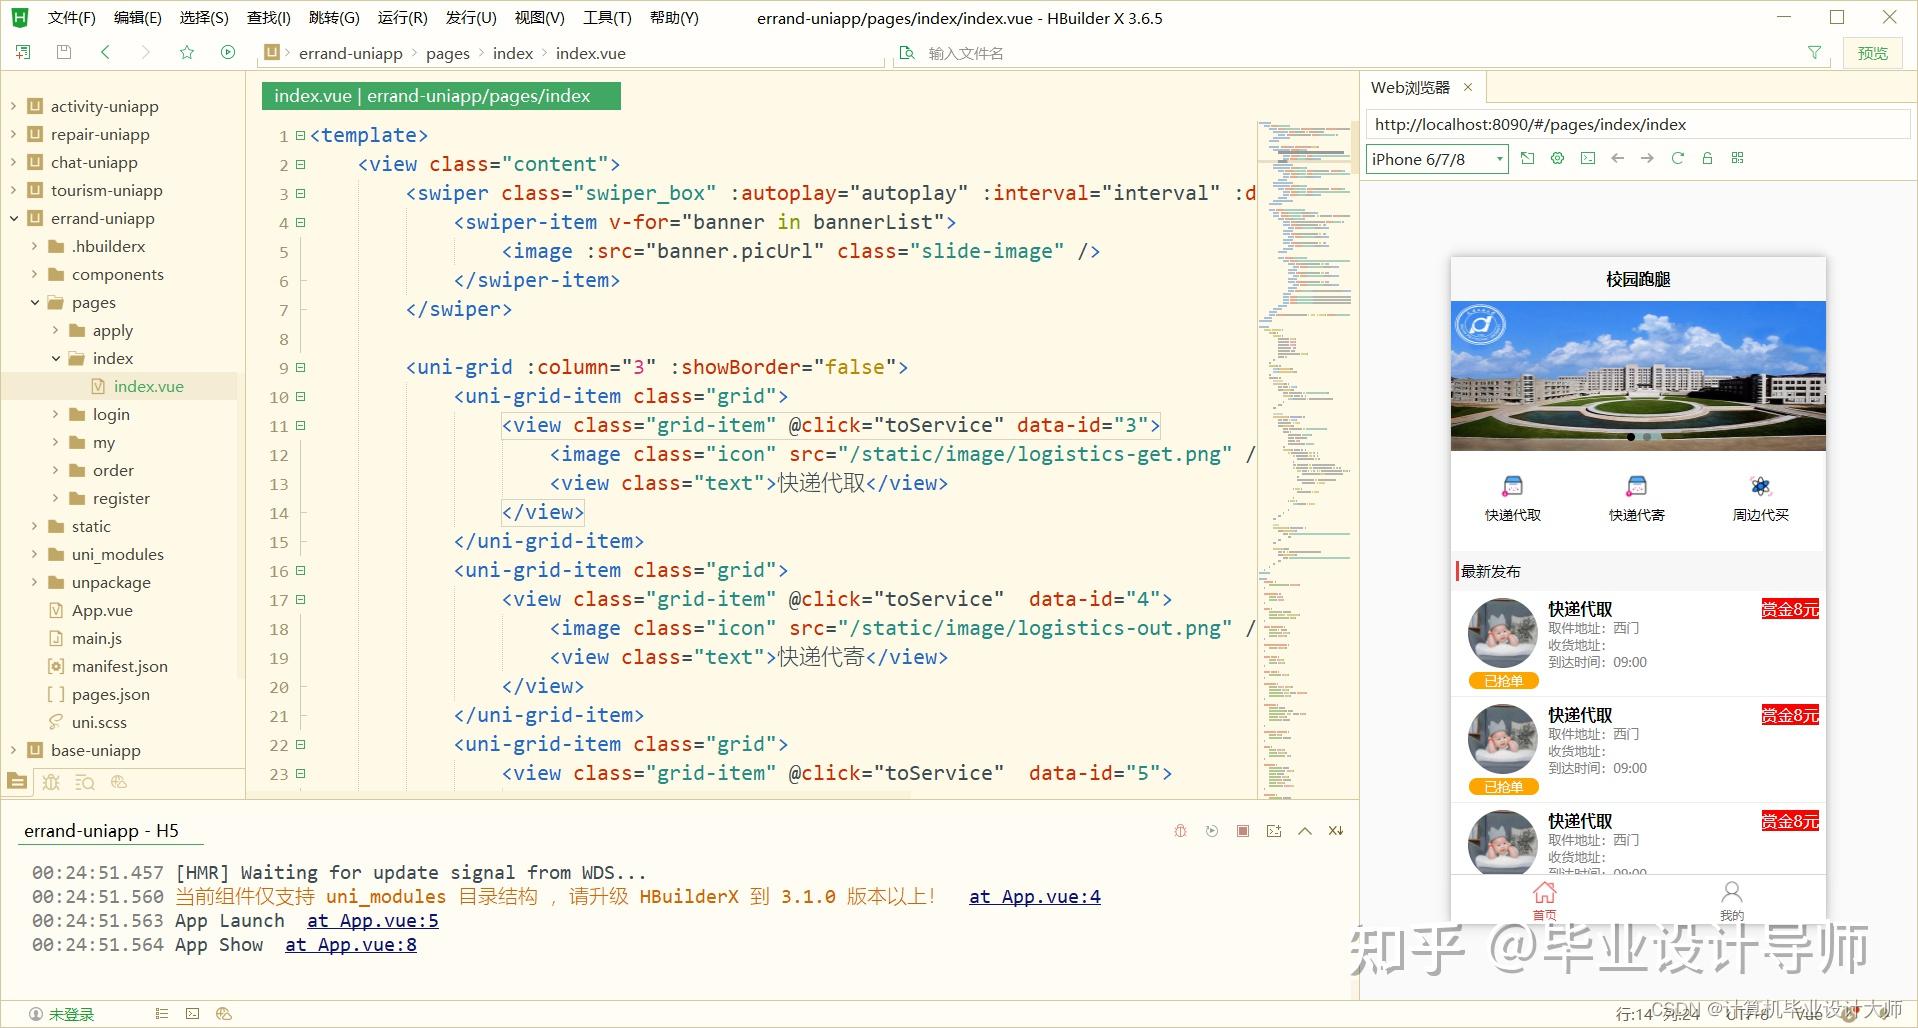This screenshot has width=1918, height=1028.
Task: Click the console rerun icon
Action: pos(1211,831)
